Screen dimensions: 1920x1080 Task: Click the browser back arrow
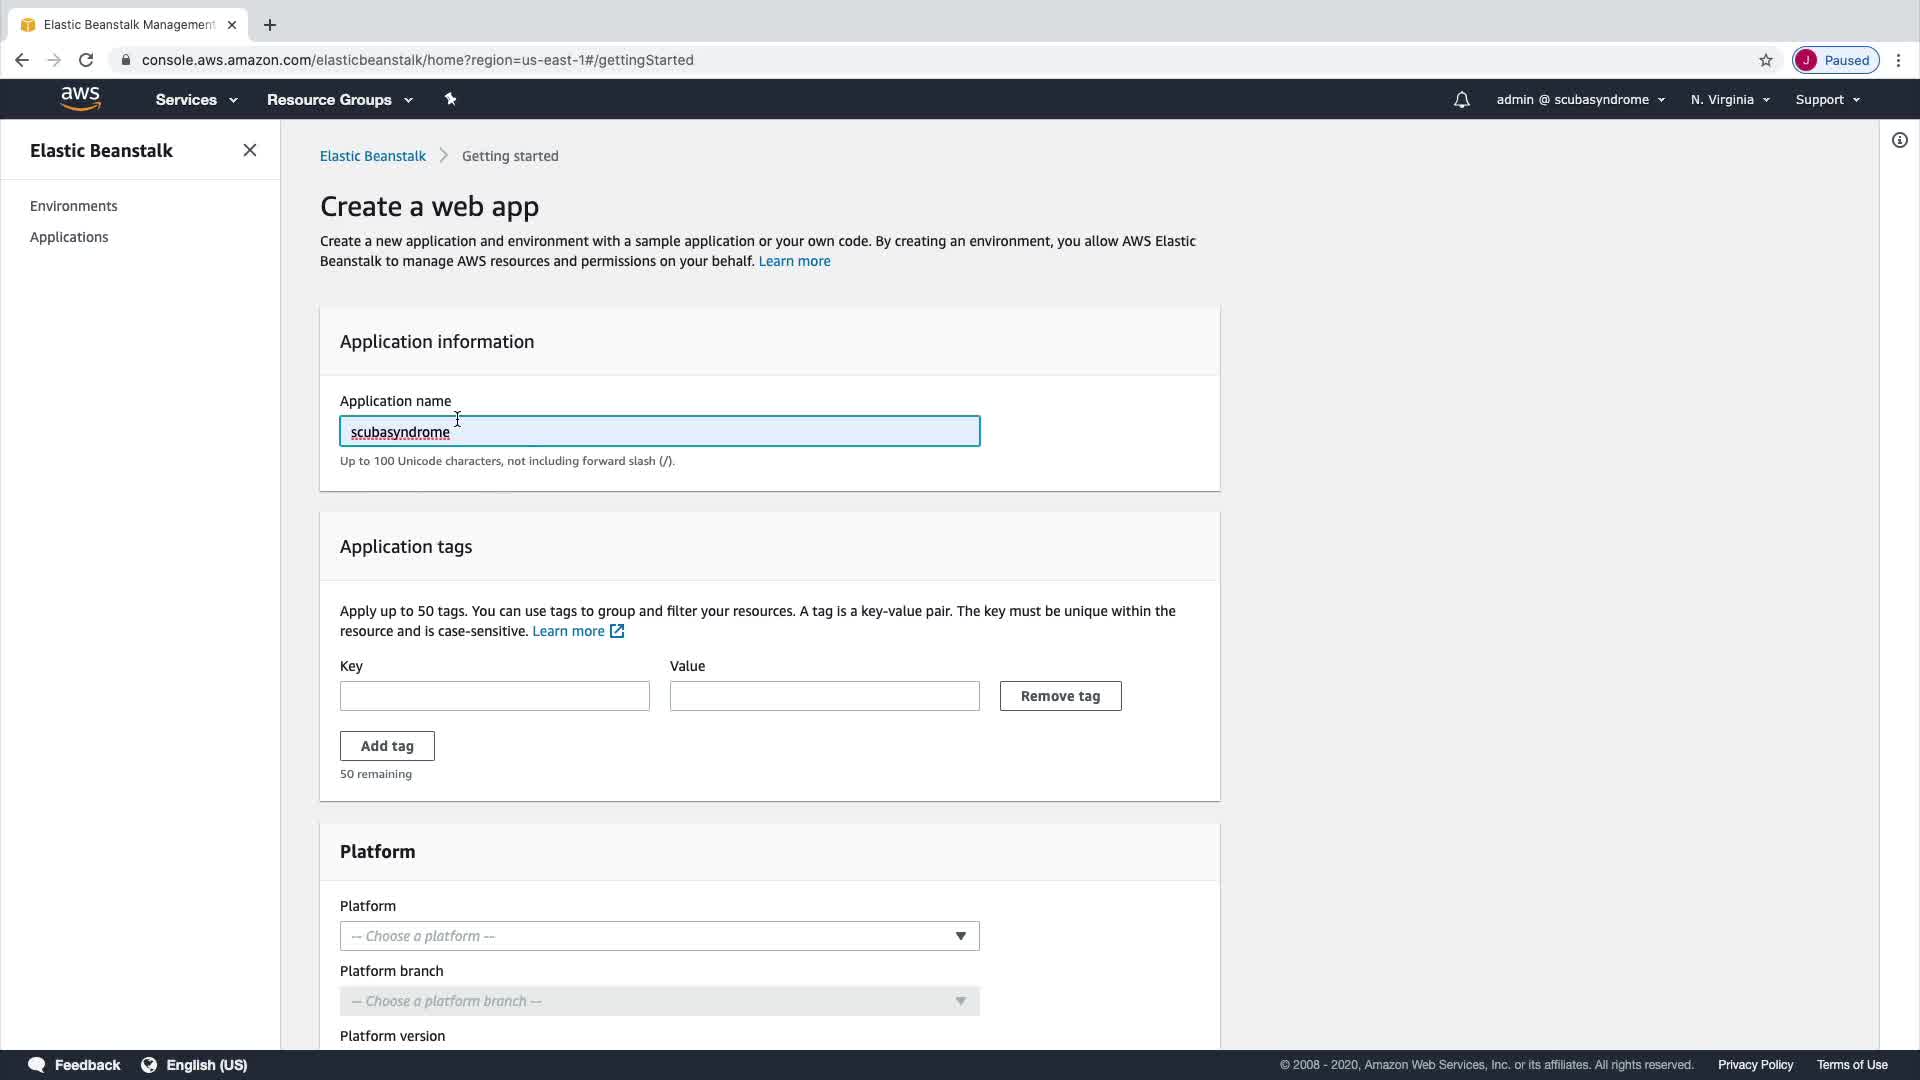22,60
